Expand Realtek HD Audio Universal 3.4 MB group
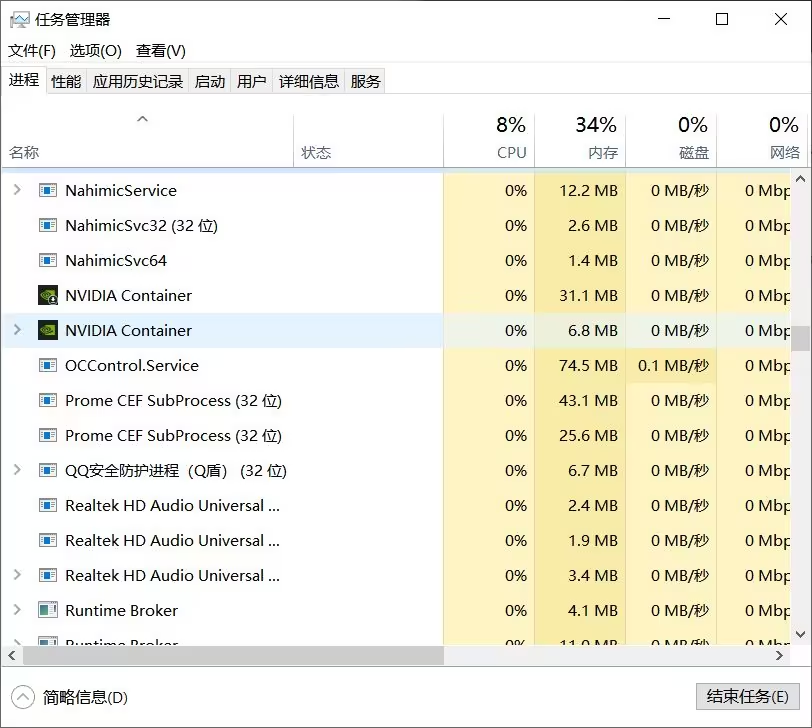812x728 pixels. click(17, 575)
